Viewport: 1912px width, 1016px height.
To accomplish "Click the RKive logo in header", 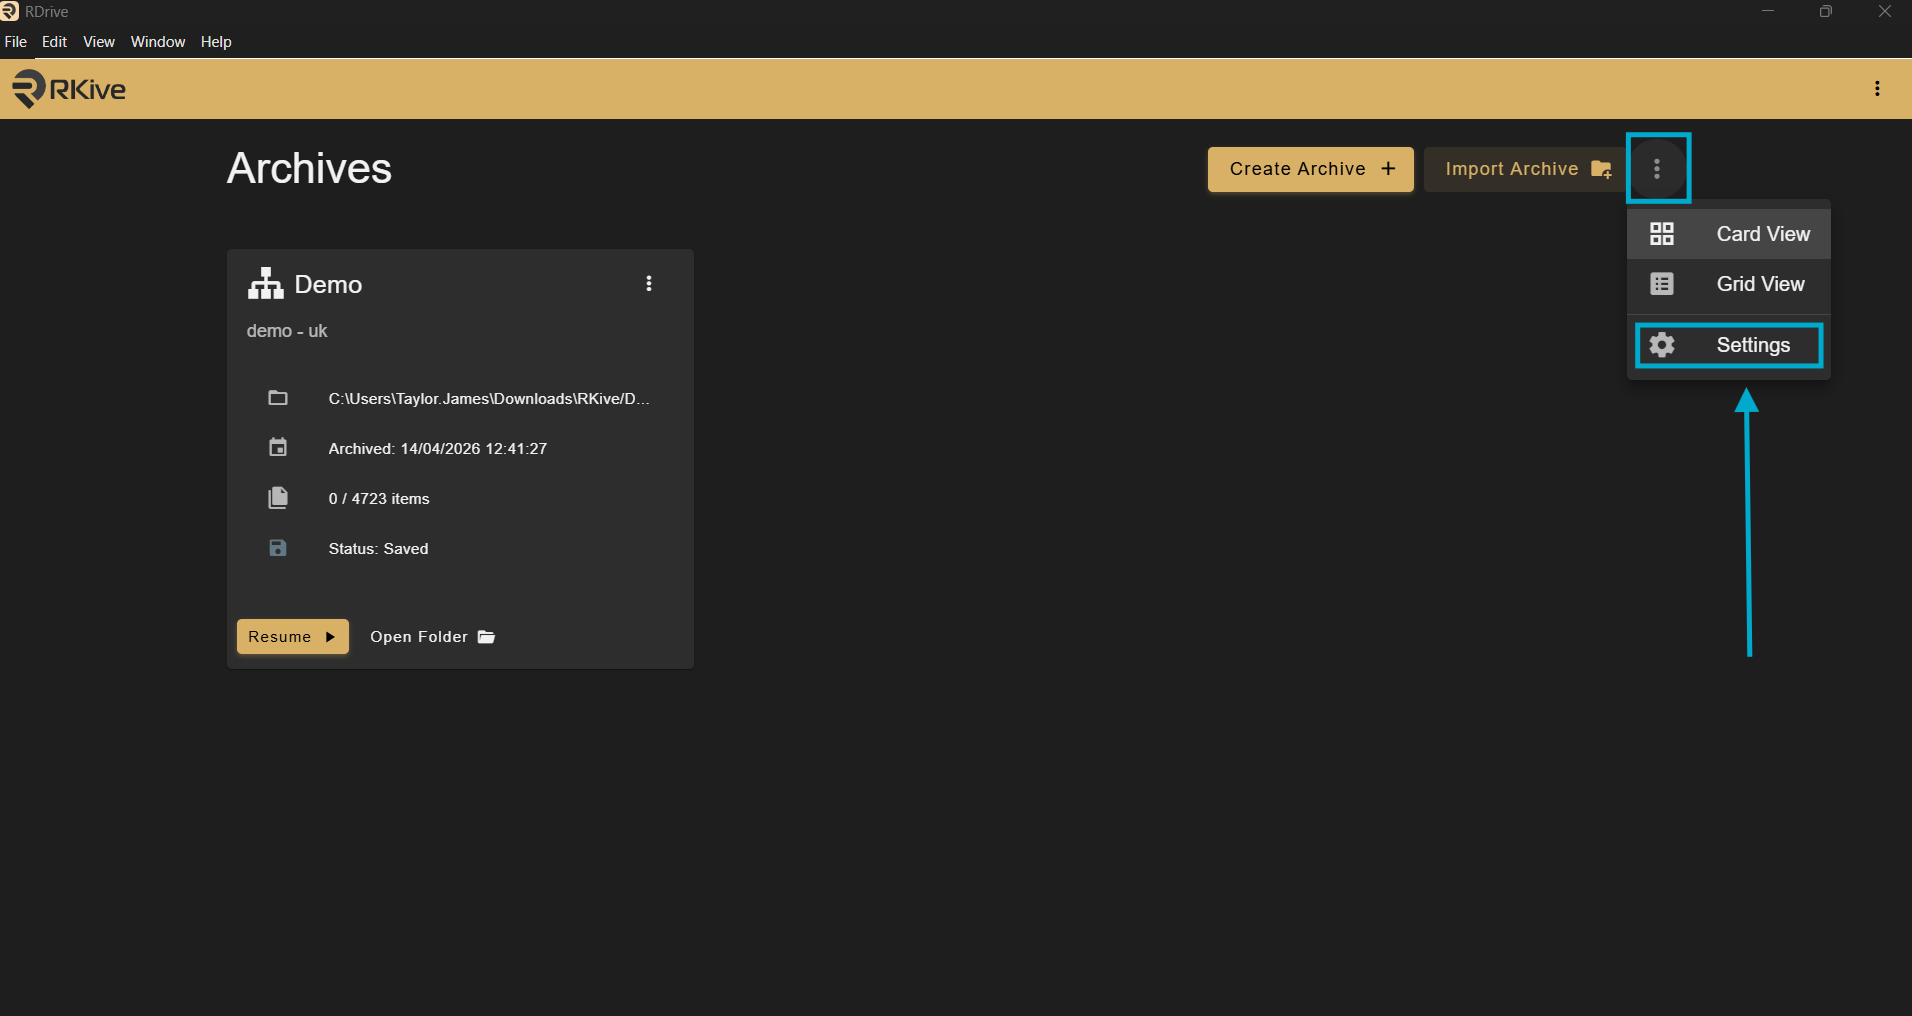I will (x=68, y=89).
